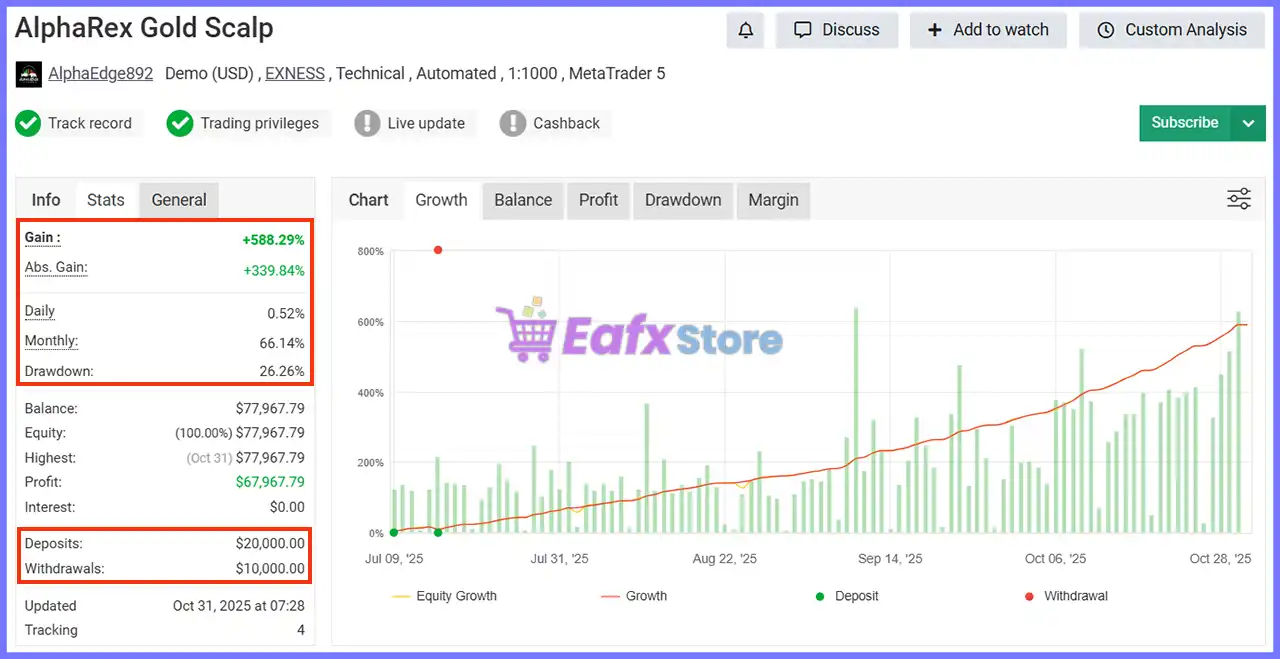Toggle the Growth legend entry

coord(634,596)
